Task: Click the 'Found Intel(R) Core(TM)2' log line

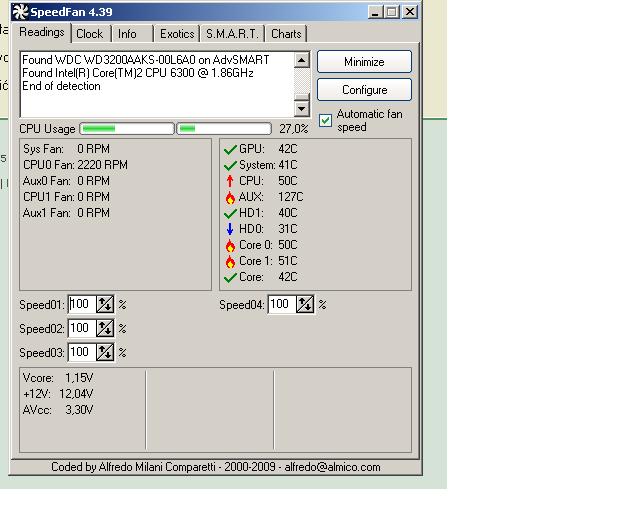Action: click(x=138, y=73)
